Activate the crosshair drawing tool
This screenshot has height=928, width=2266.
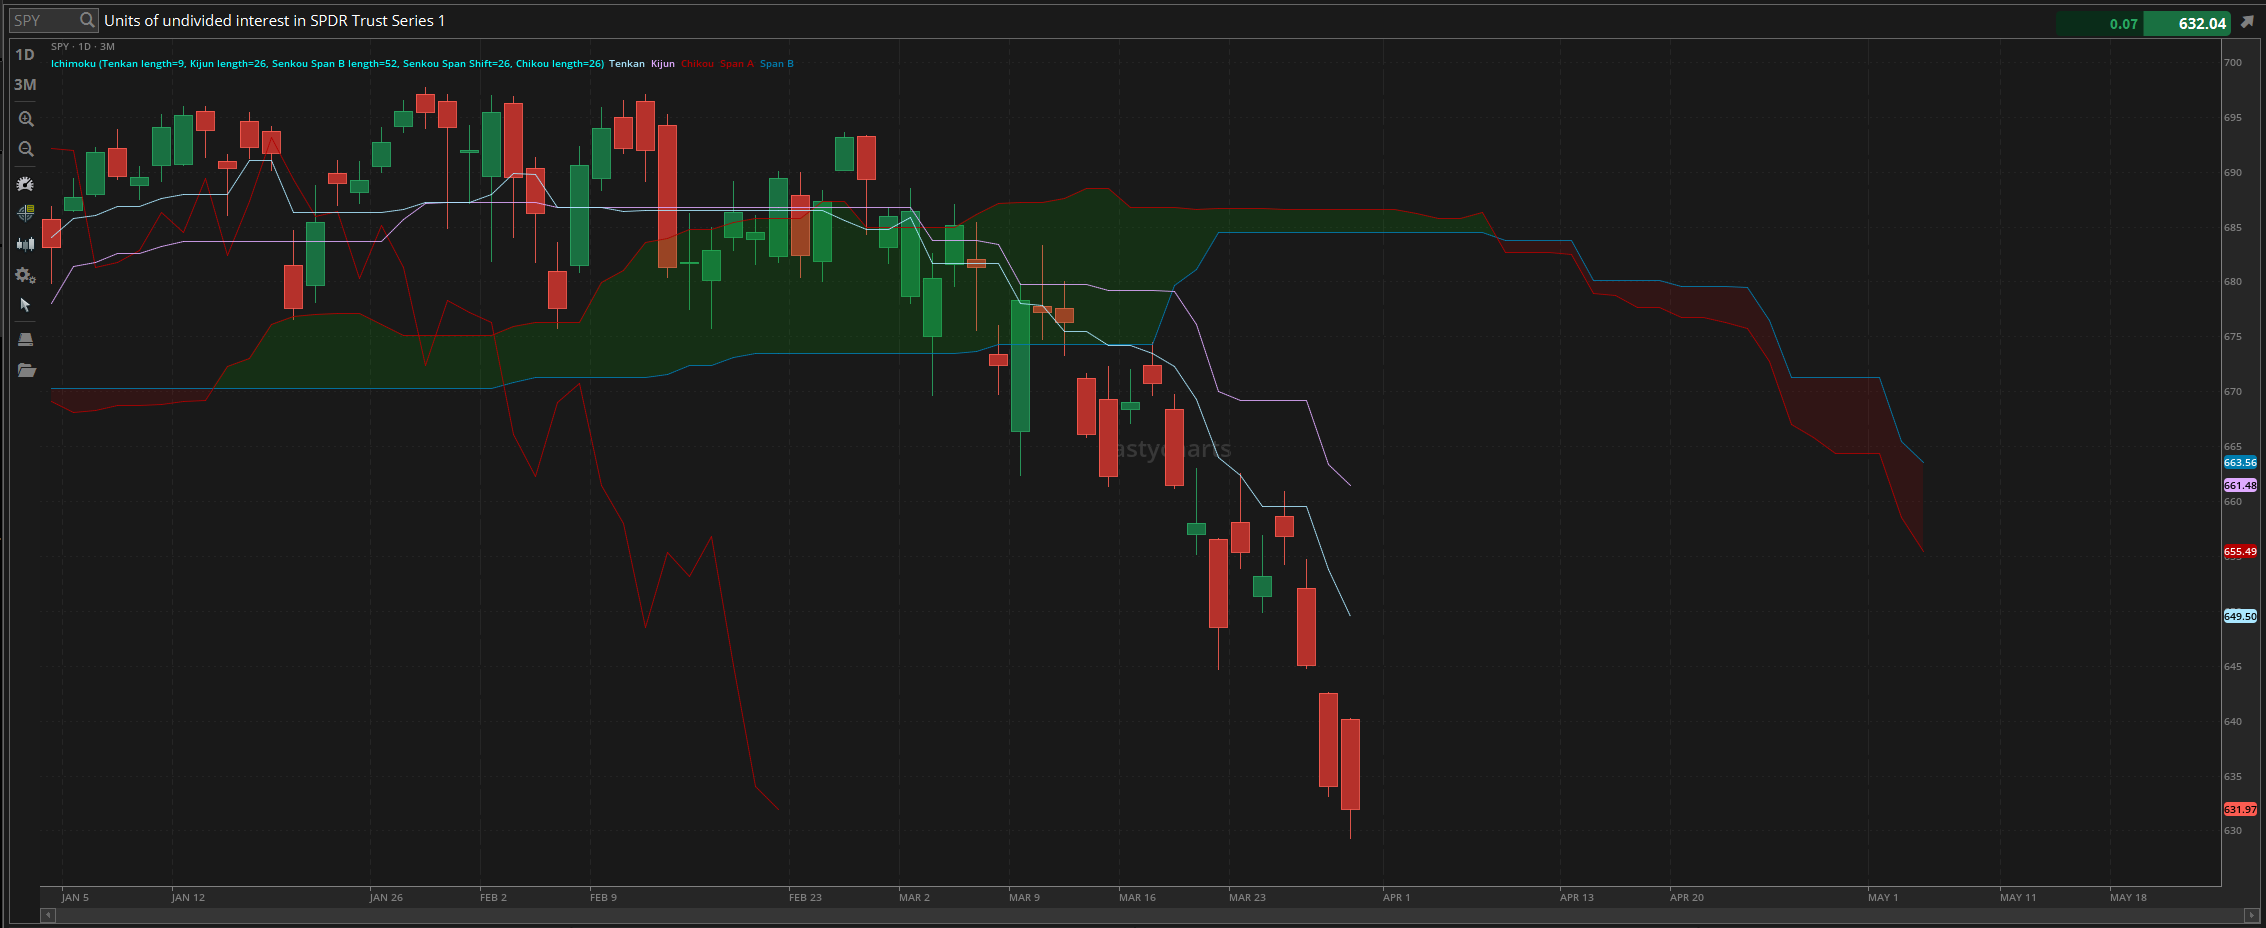(26, 213)
